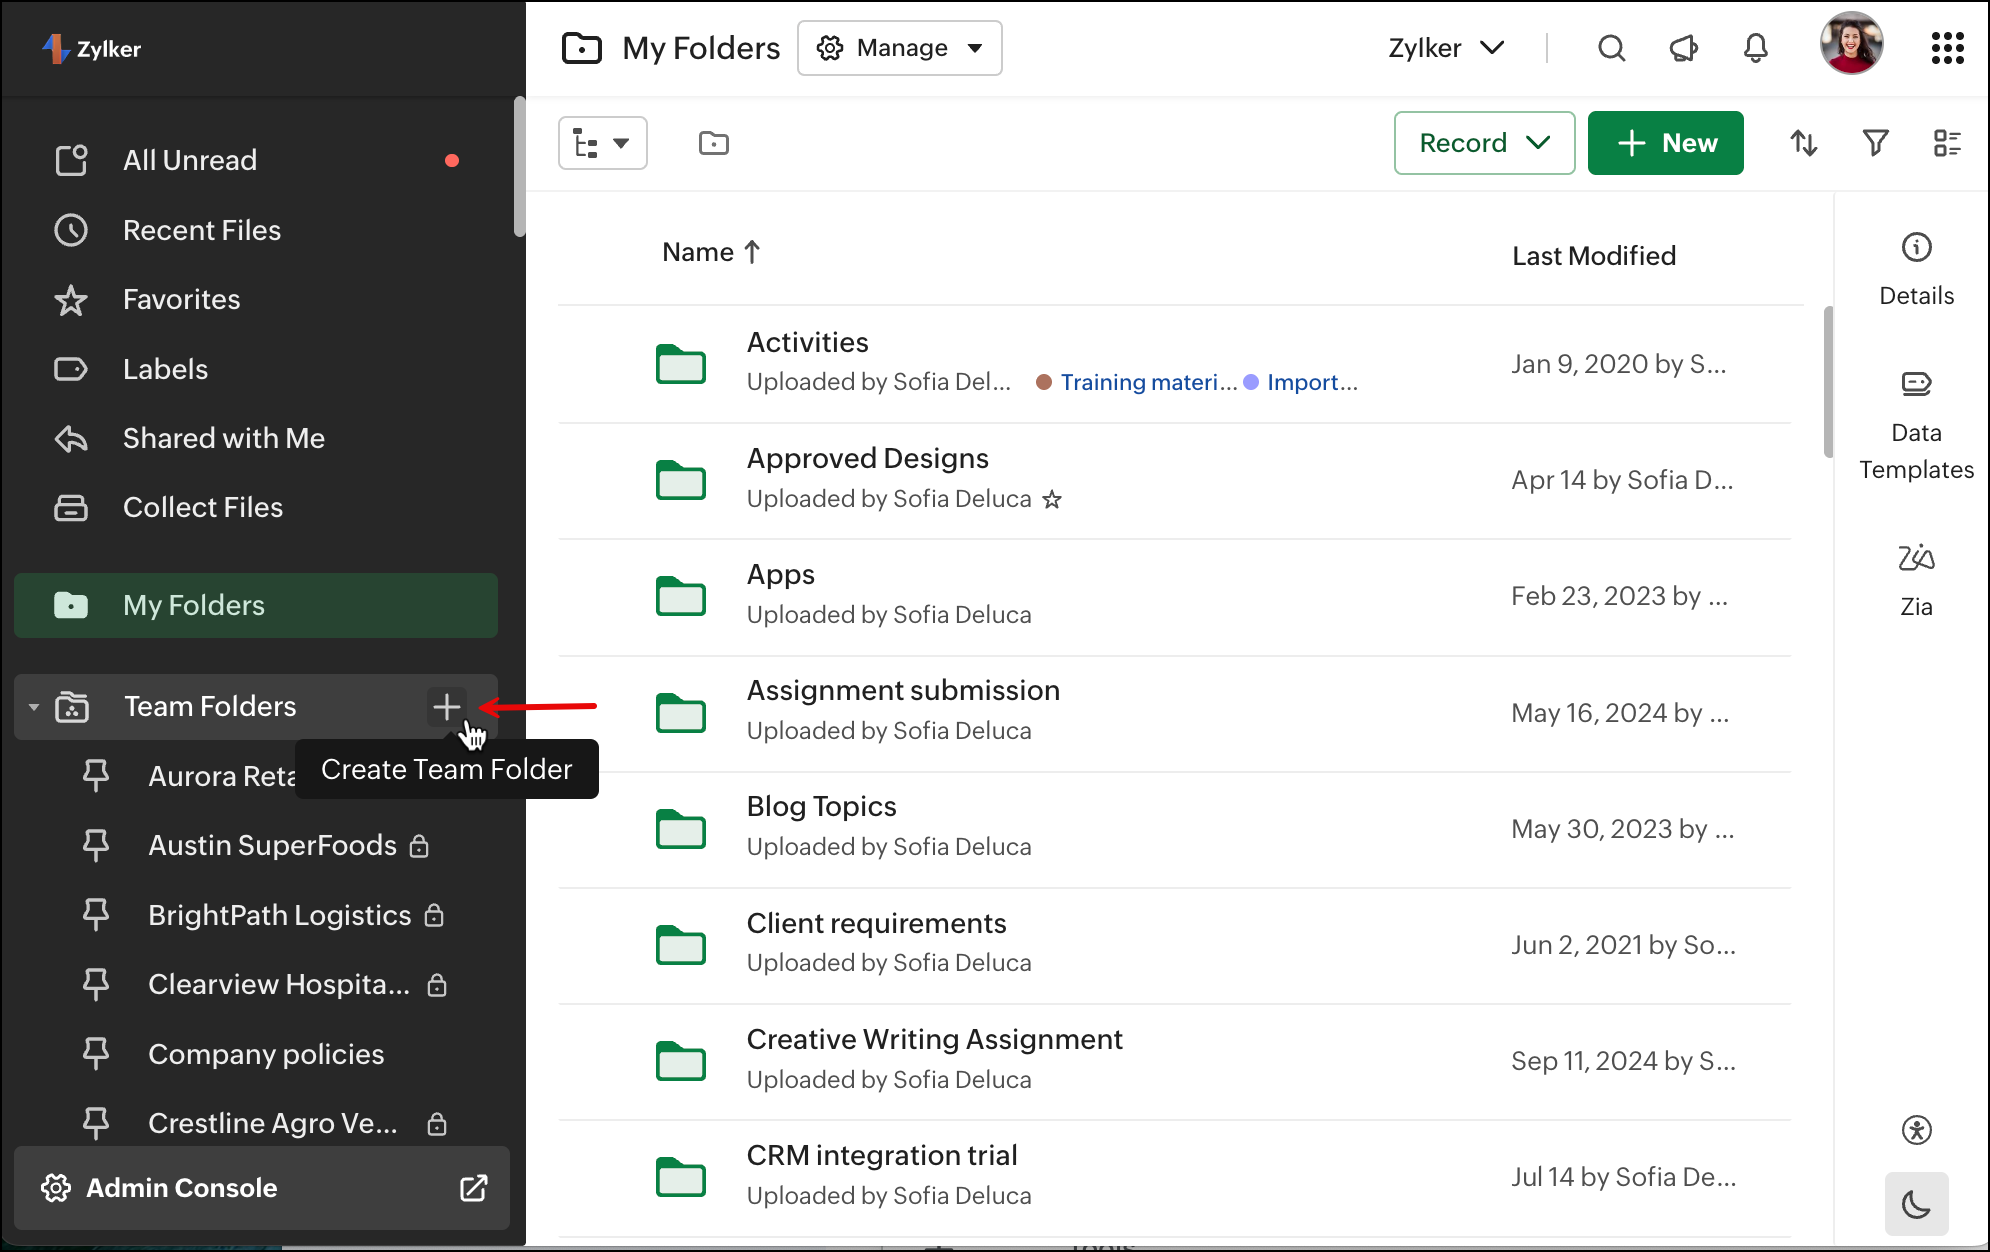
Task: Open the apps grid launcher
Action: coord(1947,48)
